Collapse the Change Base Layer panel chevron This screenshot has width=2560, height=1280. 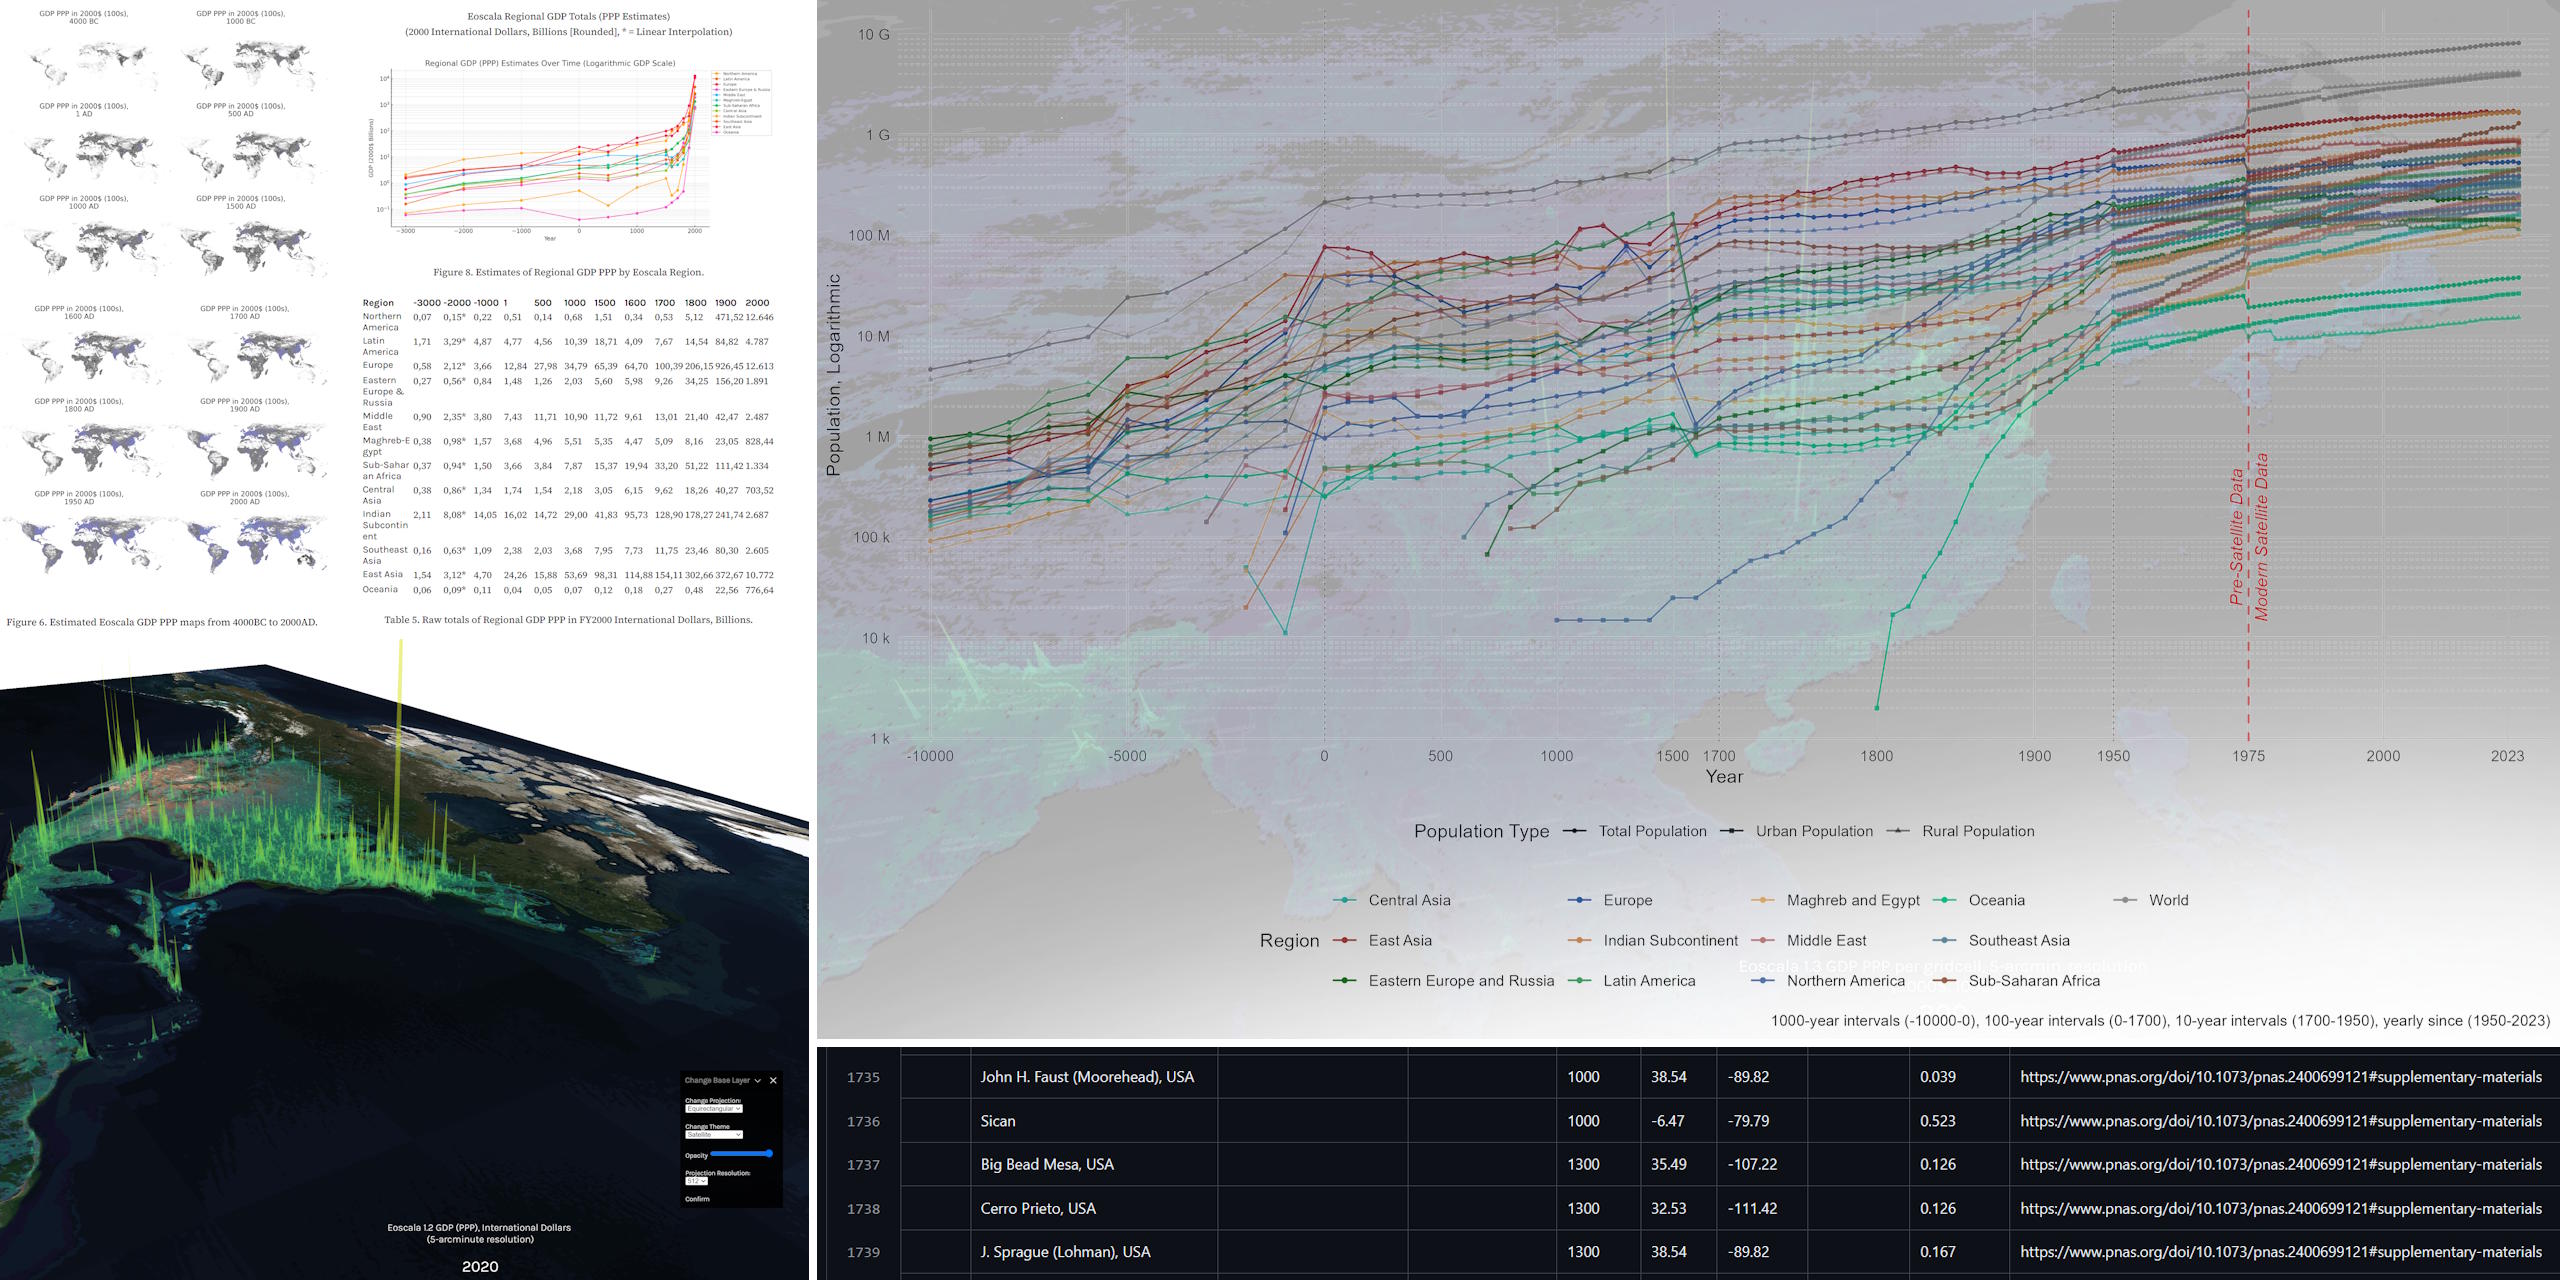tap(757, 1080)
